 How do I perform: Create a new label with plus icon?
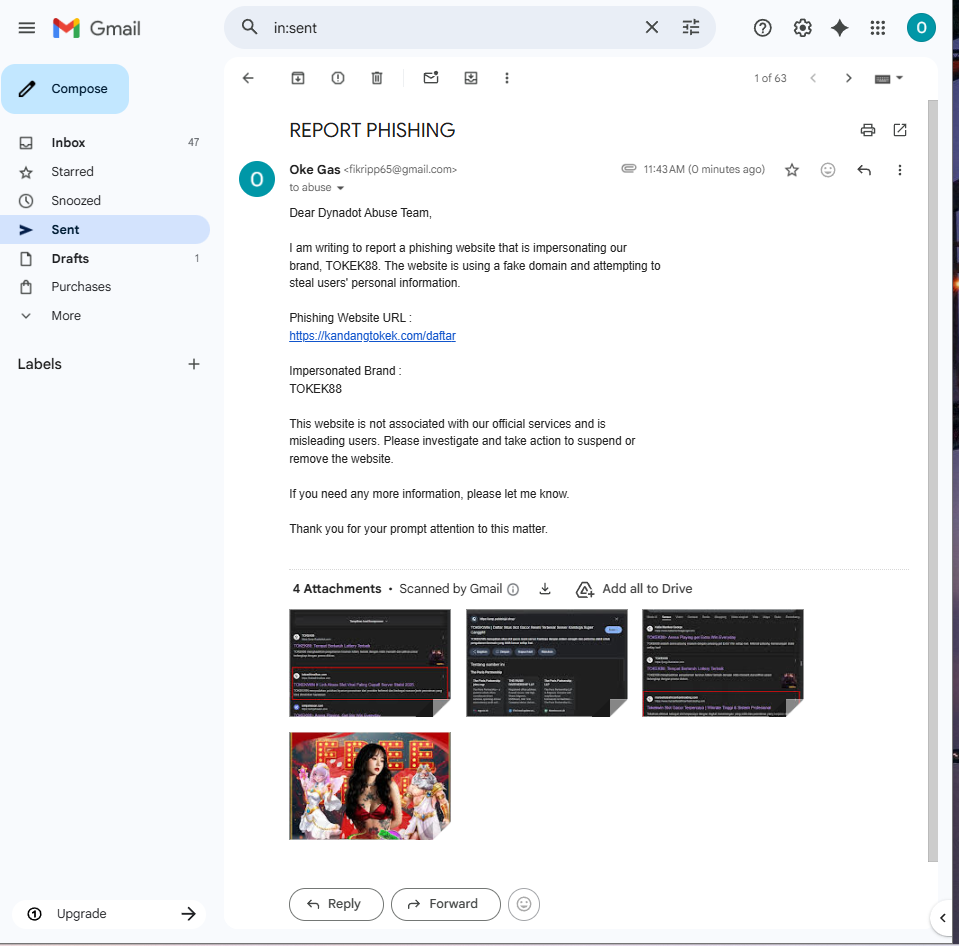click(x=194, y=364)
